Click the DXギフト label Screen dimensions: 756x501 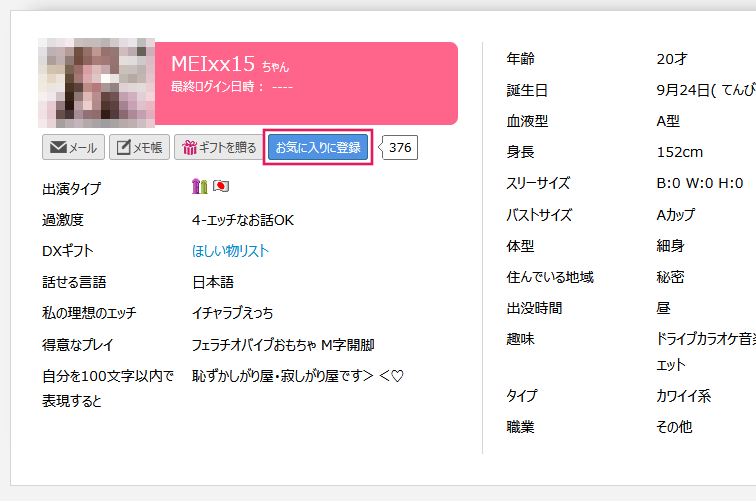click(67, 251)
